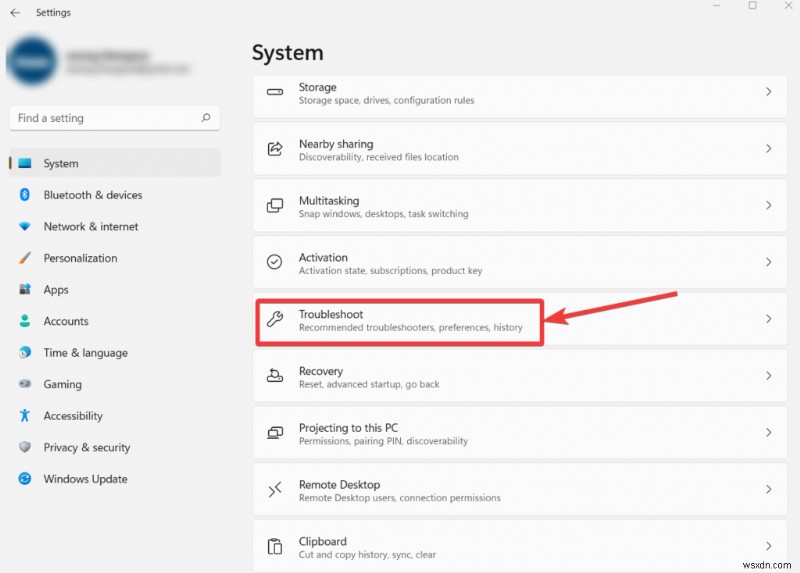Click 'Activation state, subscriptions, product key' text
The image size is (800, 573).
(x=390, y=270)
